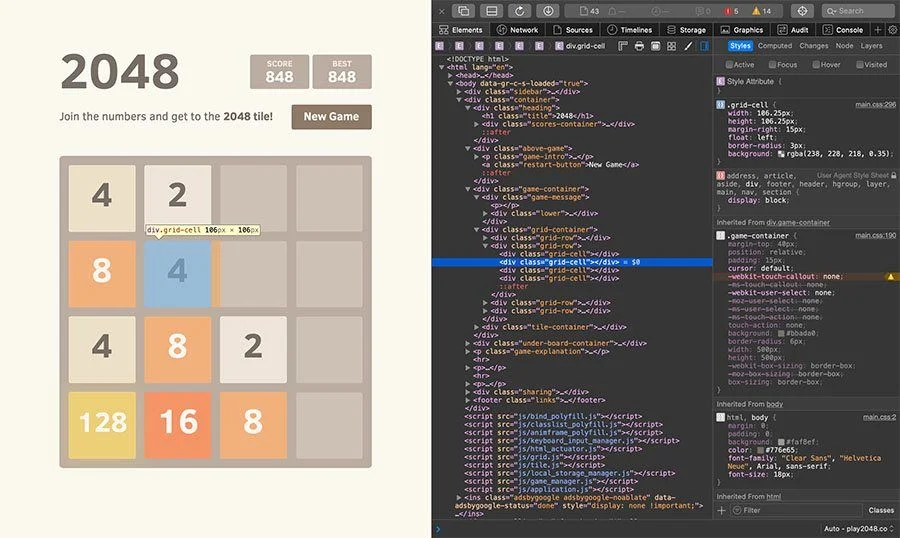Viewport: 900px width, 538px height.
Task: Click the rgba background color swatch
Action: [781, 154]
